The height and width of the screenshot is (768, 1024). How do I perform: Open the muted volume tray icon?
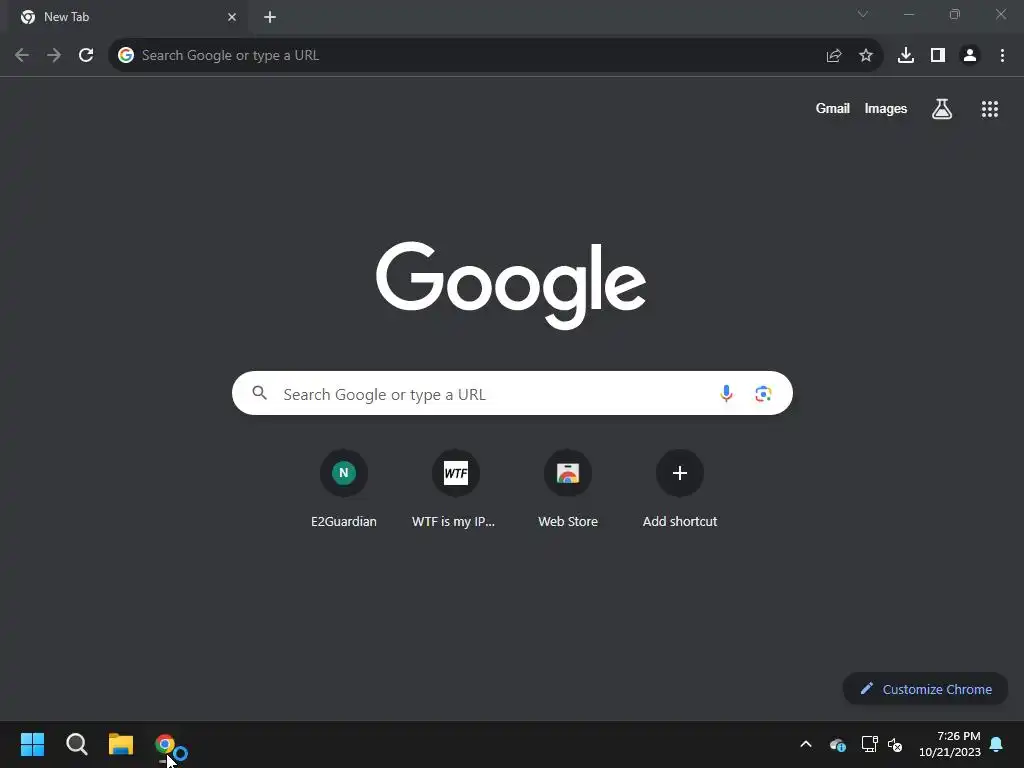pos(895,744)
